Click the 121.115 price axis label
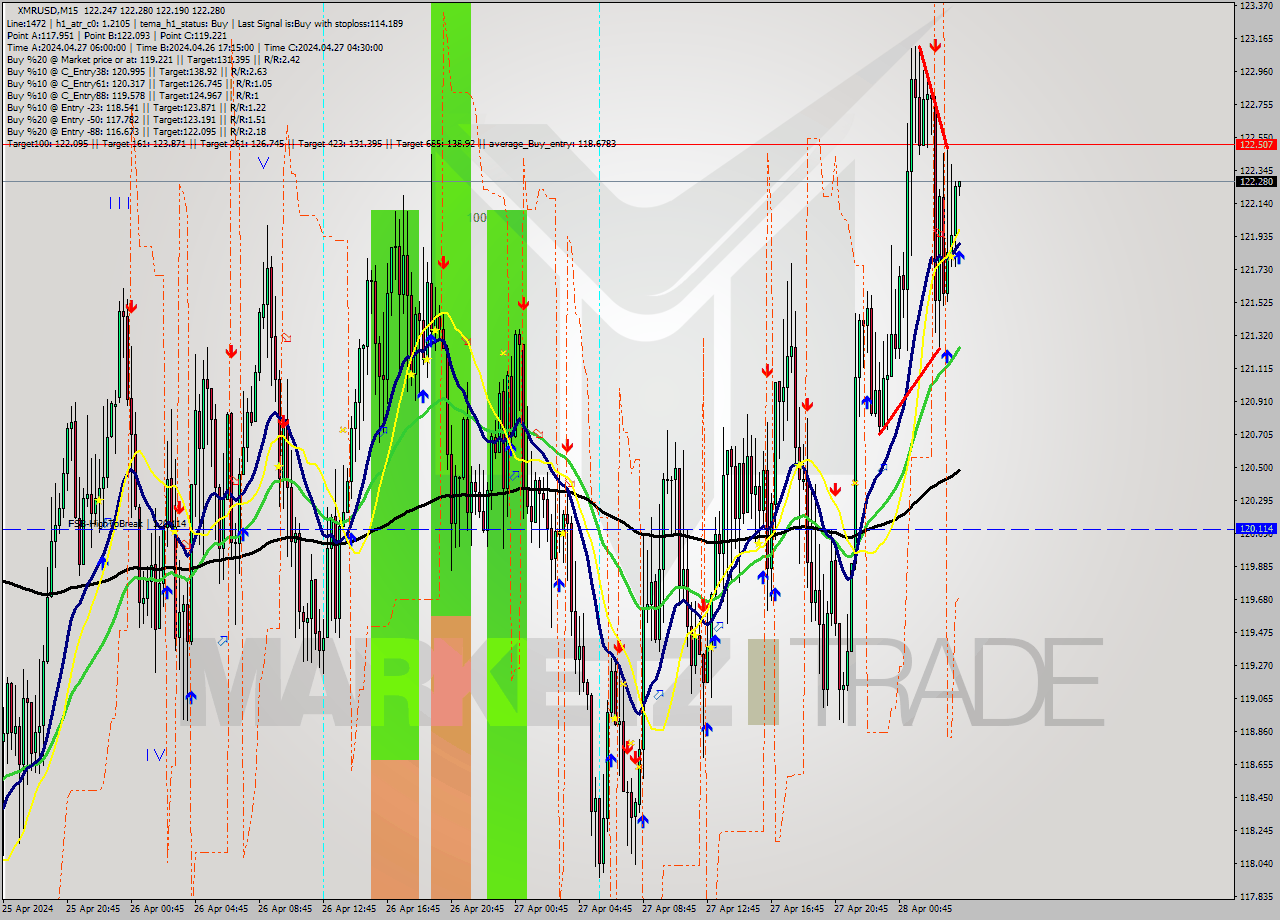This screenshot has height=920, width=1280. 1256,368
